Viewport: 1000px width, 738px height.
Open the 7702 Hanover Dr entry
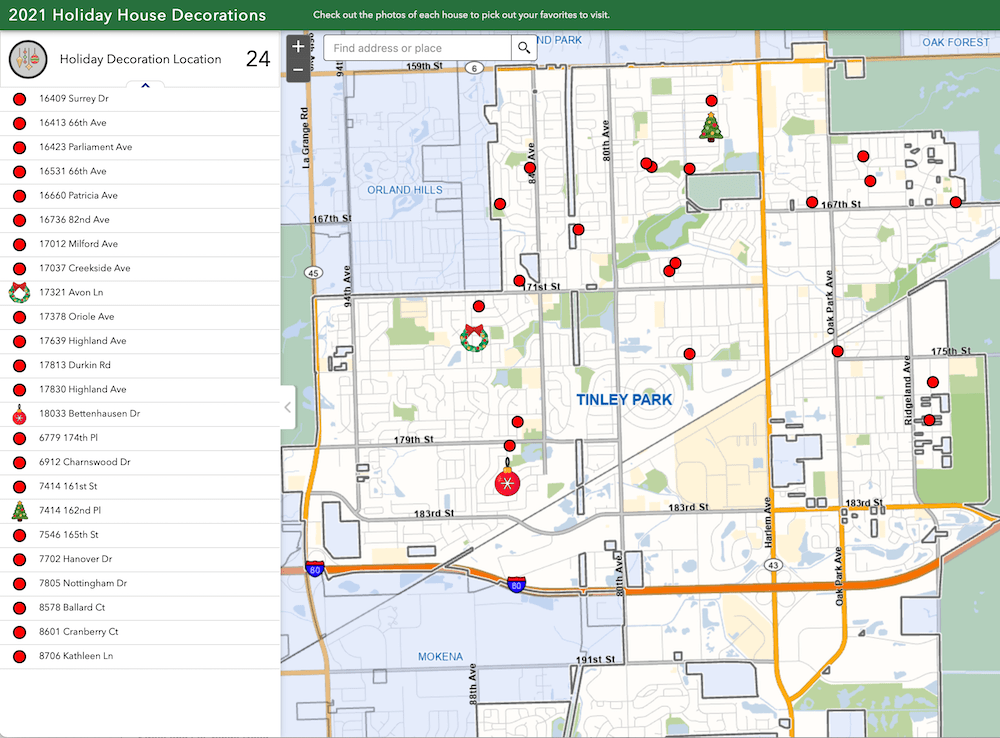pyautogui.click(x=140, y=559)
